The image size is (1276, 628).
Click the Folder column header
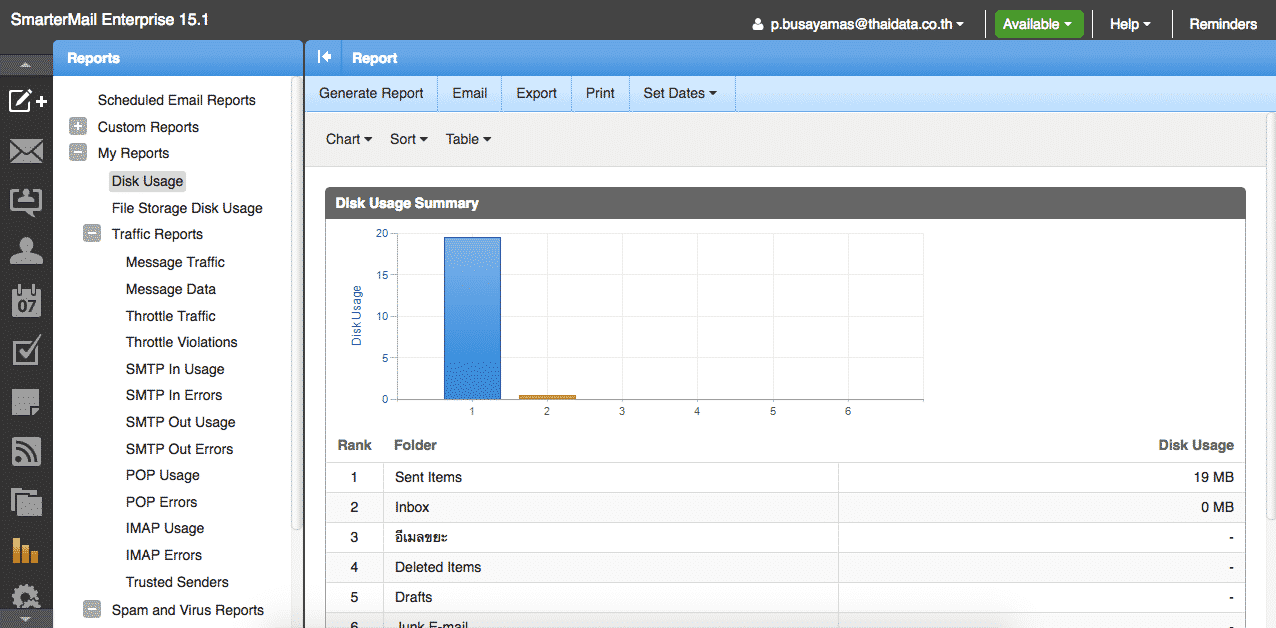pyautogui.click(x=415, y=445)
